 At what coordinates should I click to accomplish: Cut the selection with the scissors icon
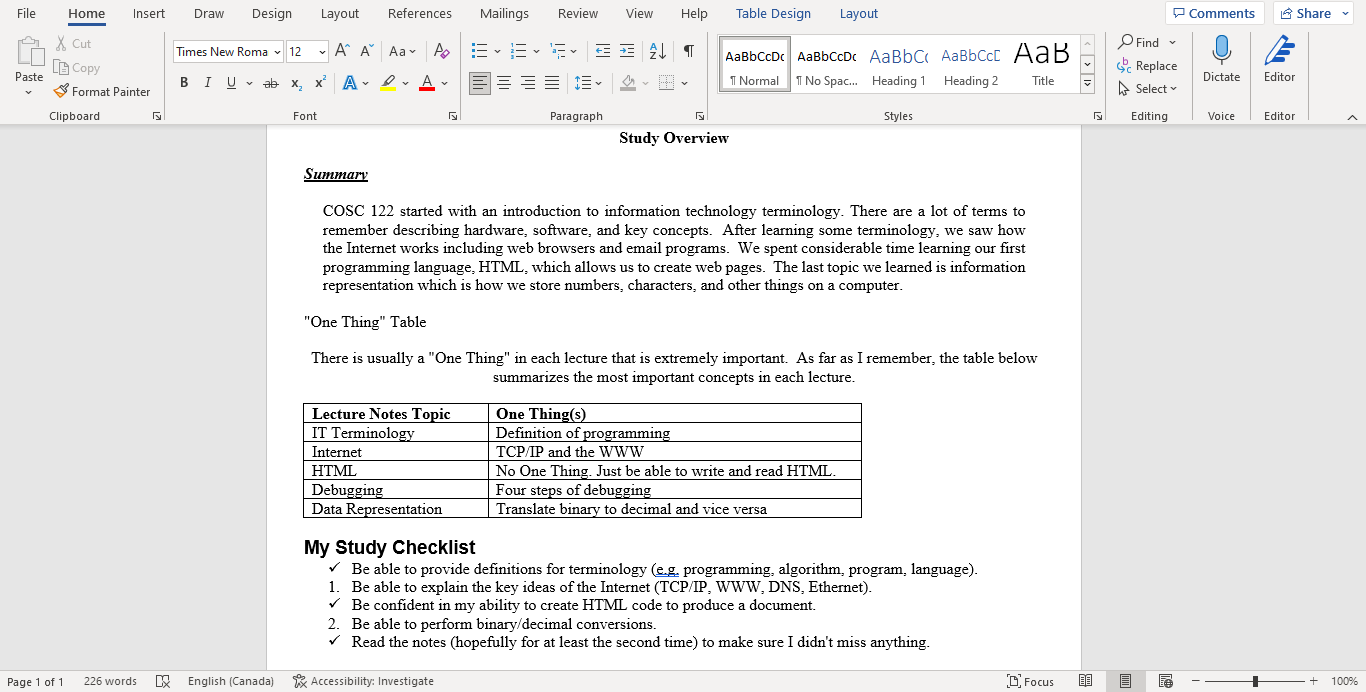pyautogui.click(x=62, y=44)
